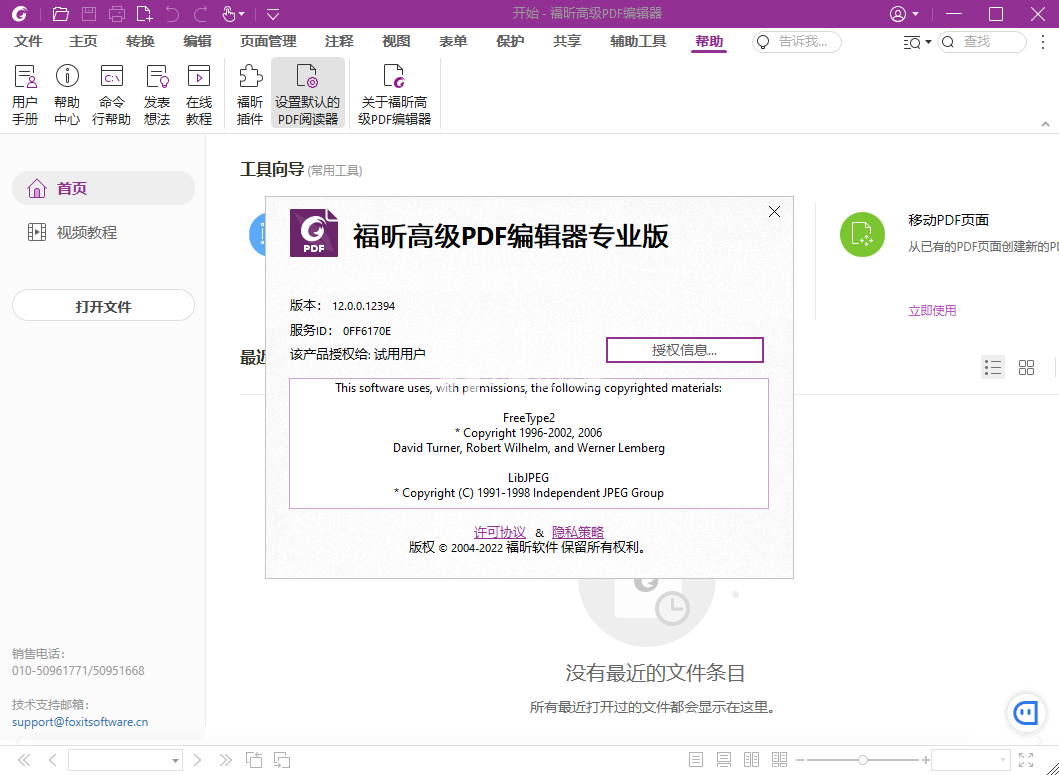Close the about dialog with X

(775, 211)
